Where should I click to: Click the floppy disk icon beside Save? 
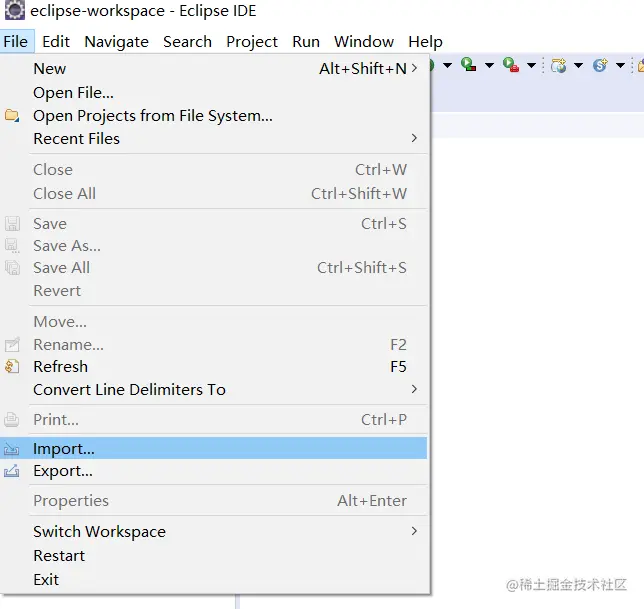[12, 223]
